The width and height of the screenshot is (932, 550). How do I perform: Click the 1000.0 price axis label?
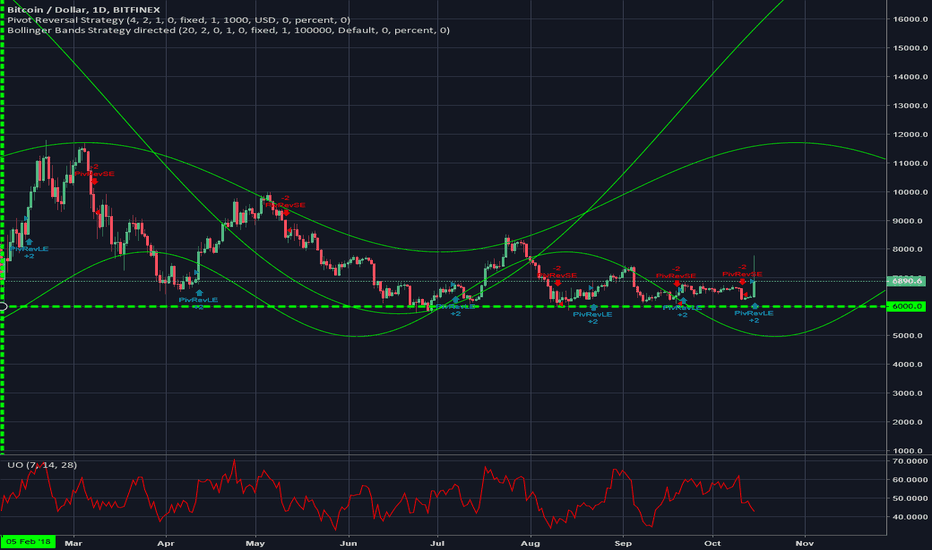click(910, 451)
